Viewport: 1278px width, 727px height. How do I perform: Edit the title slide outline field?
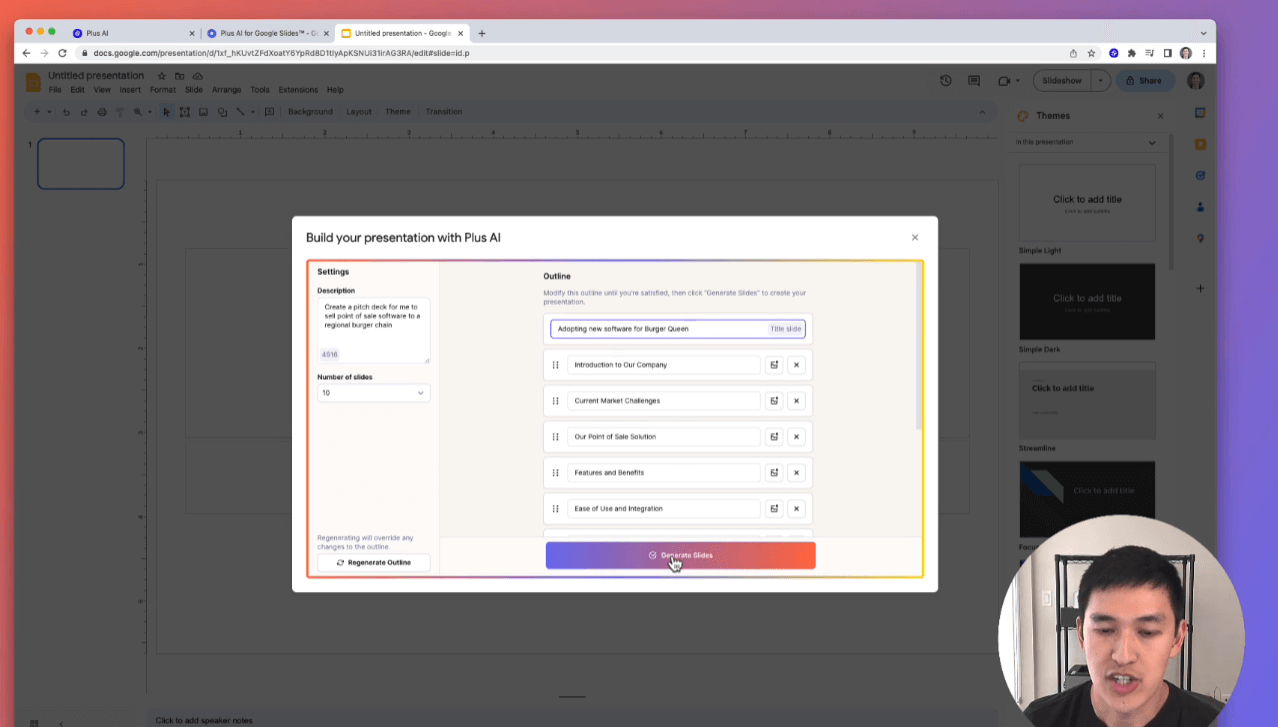coord(677,328)
